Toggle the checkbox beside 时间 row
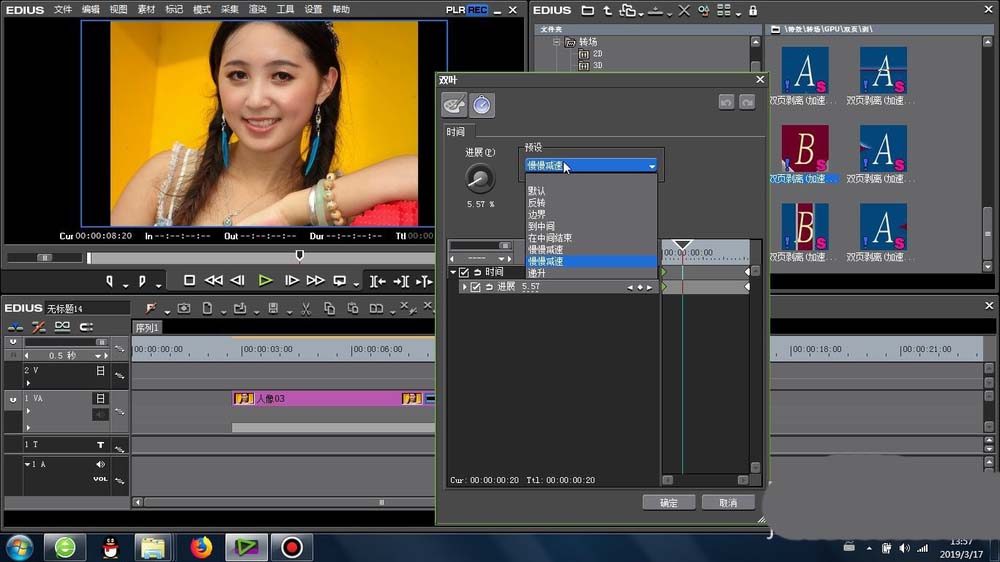Screen dimensions: 1000x562 click(464, 272)
